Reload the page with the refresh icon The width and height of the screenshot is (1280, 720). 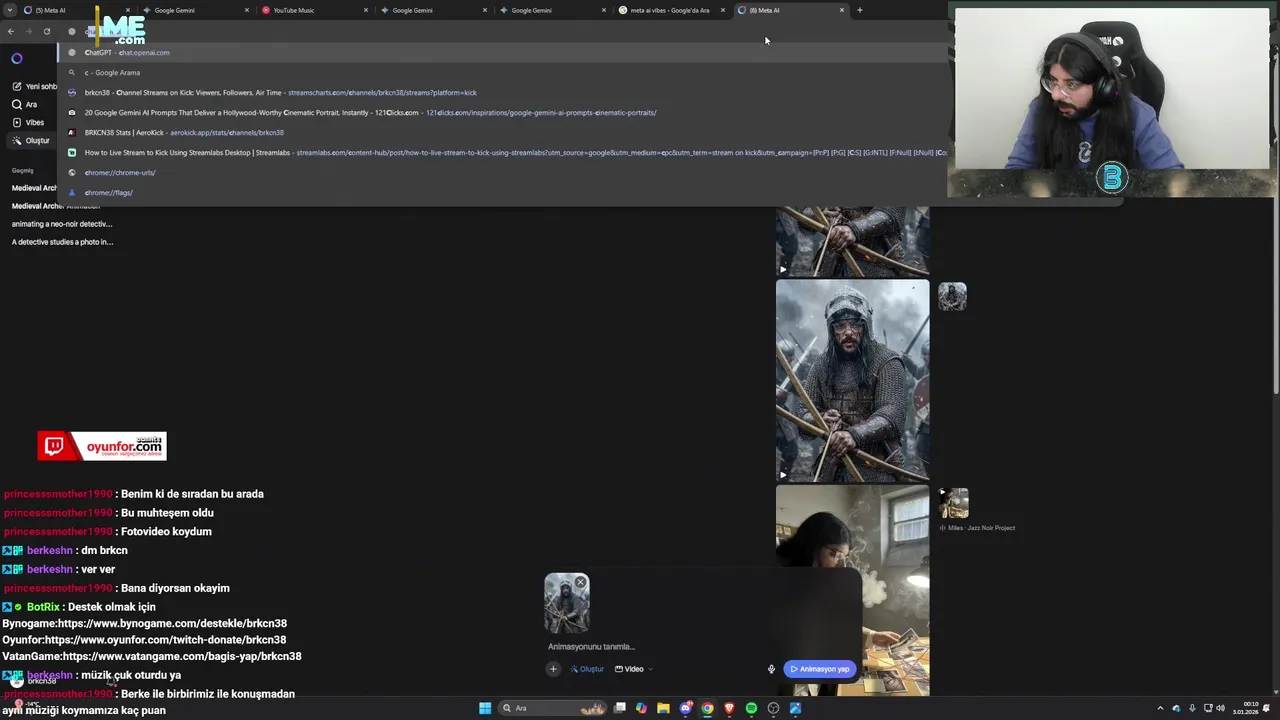pyautogui.click(x=46, y=31)
